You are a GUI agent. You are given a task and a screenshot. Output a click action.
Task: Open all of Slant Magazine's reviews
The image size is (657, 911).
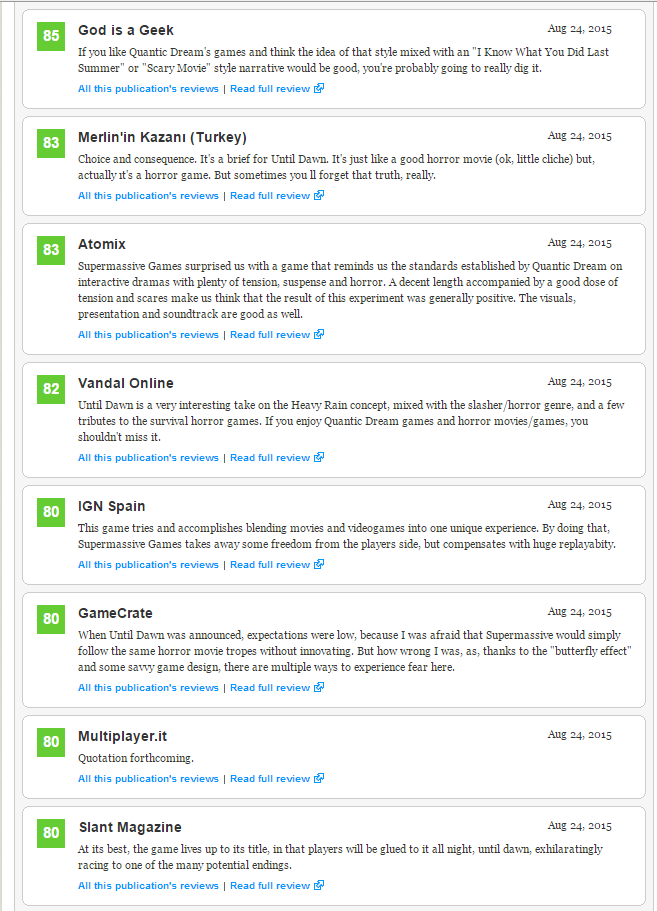148,886
